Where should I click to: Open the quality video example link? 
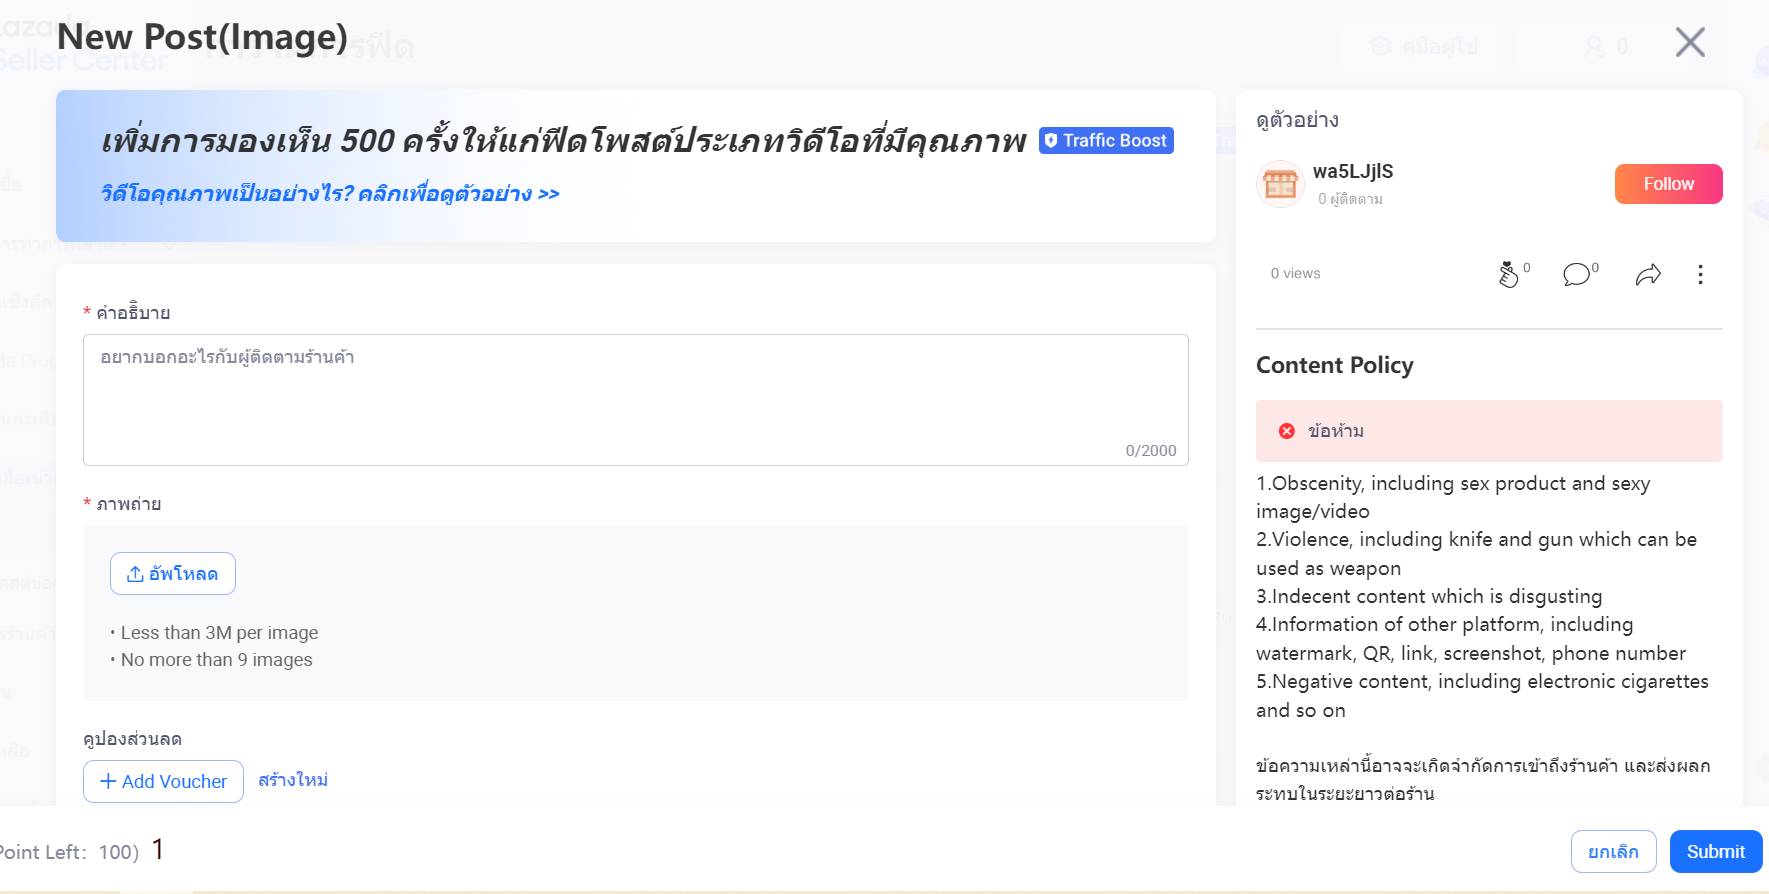(330, 194)
